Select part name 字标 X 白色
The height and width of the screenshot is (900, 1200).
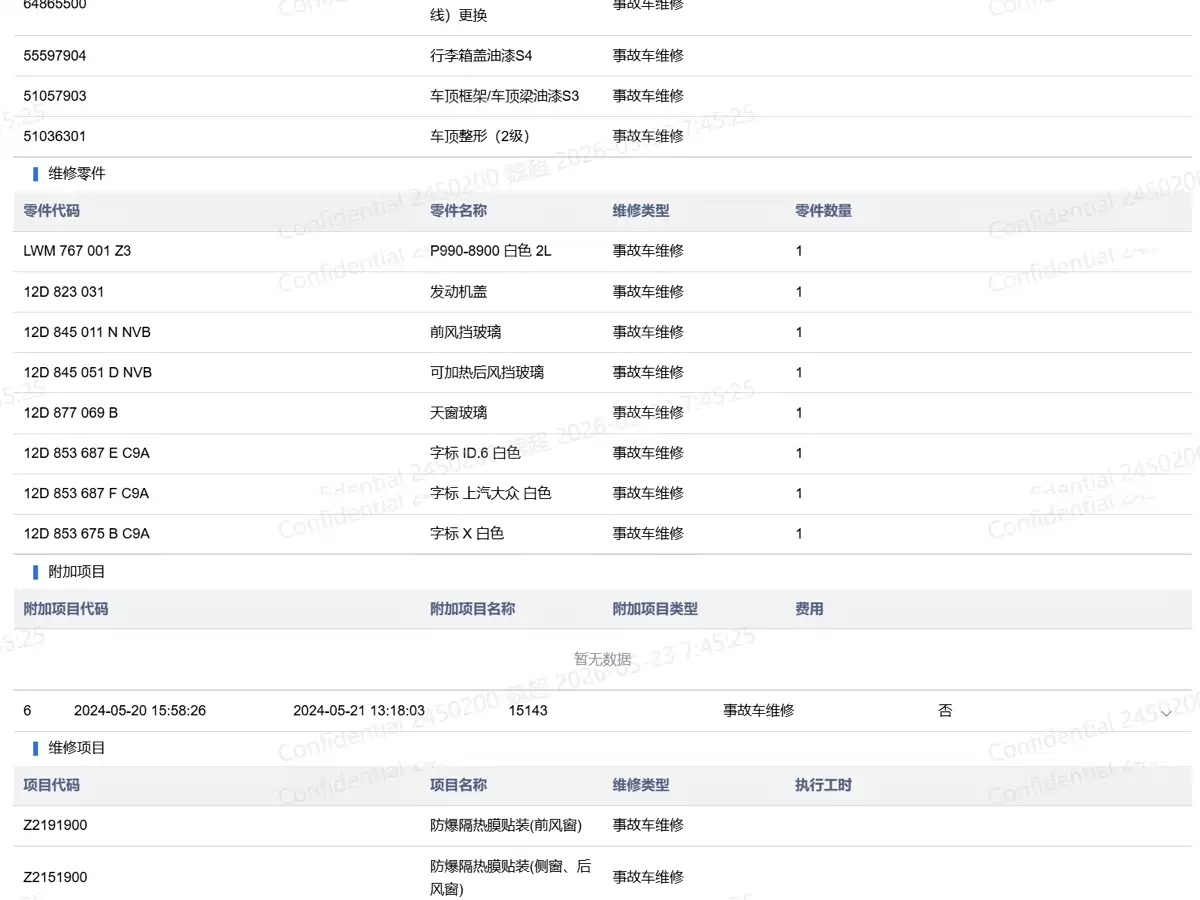pos(467,534)
